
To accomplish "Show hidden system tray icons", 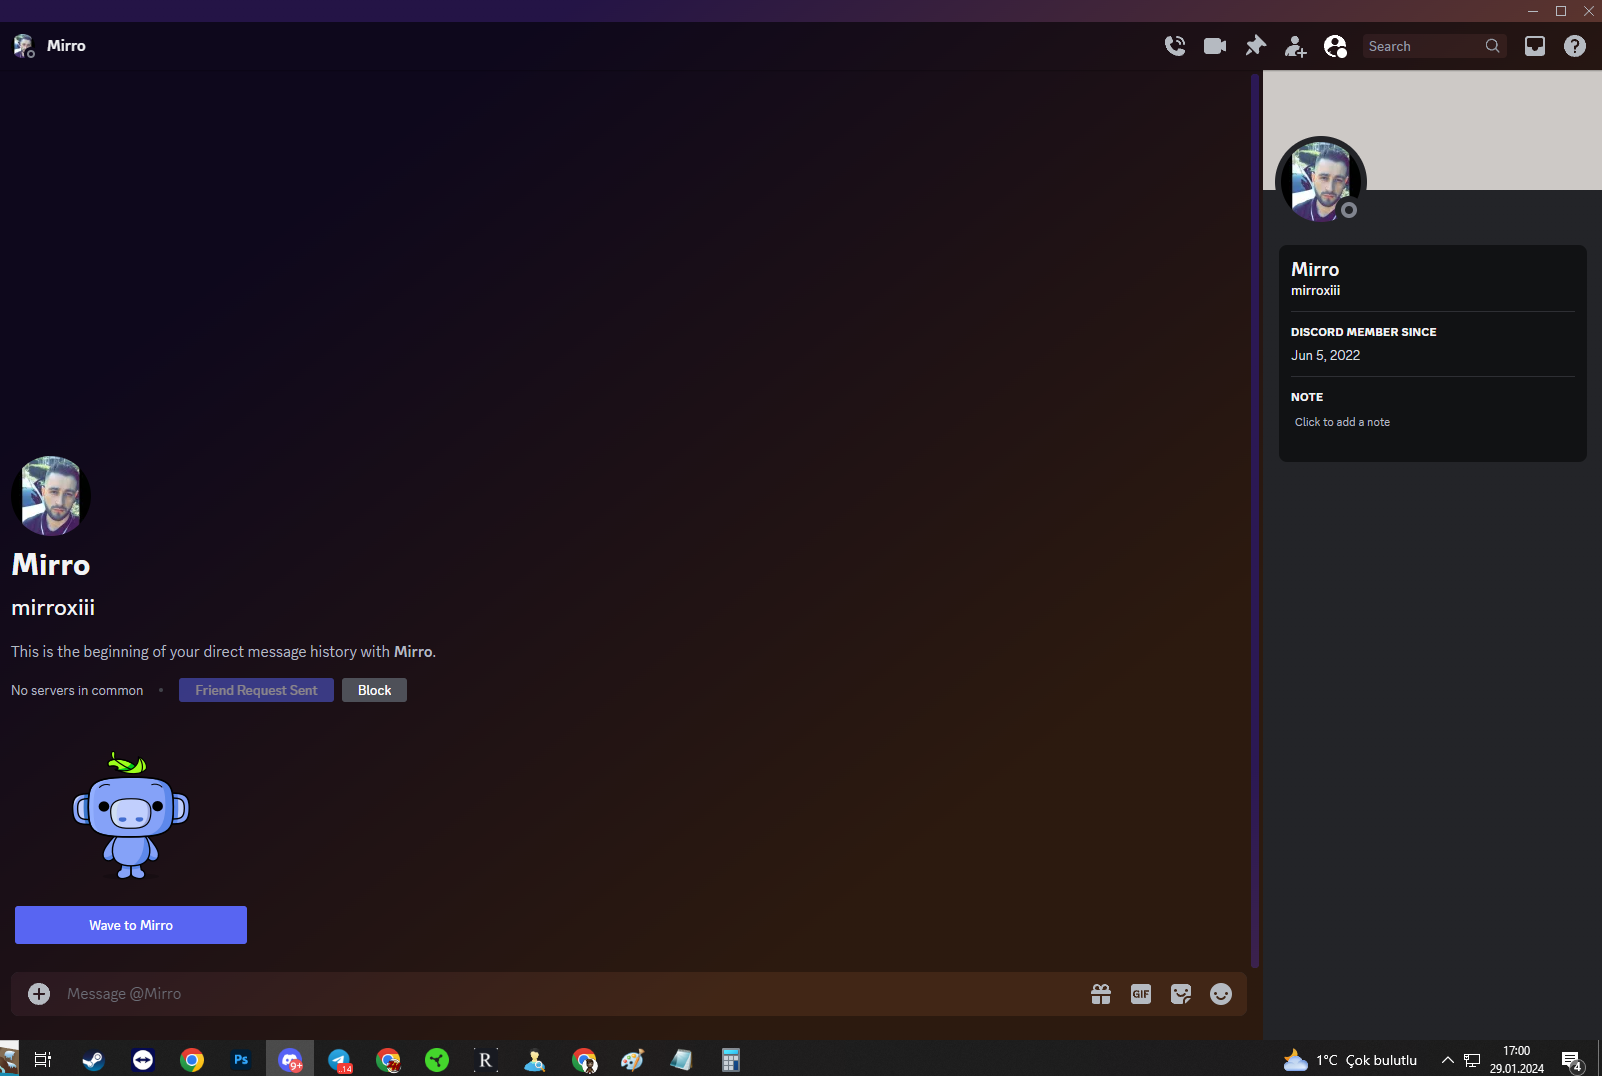I will (x=1447, y=1060).
